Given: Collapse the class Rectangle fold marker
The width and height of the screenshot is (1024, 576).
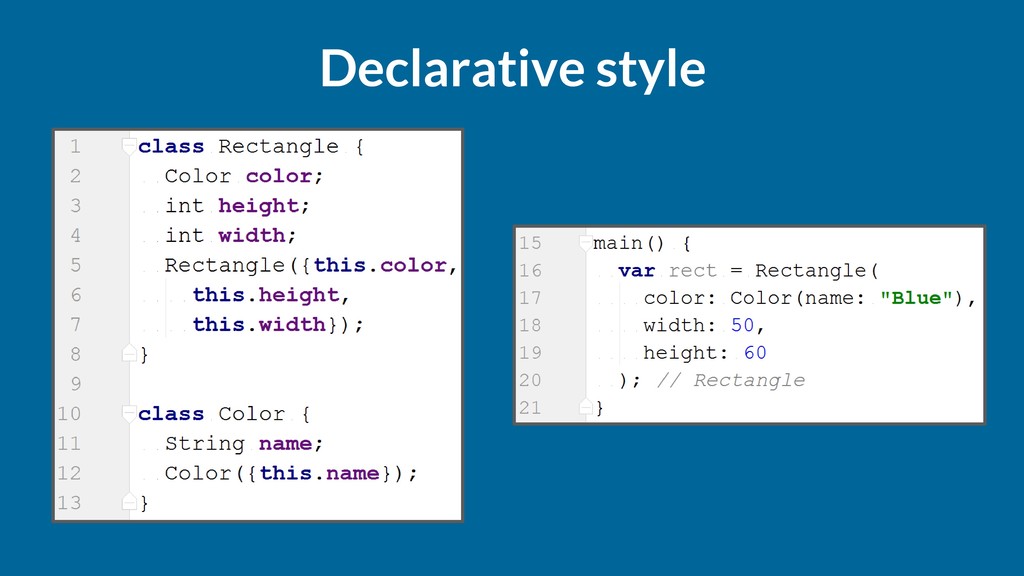Looking at the screenshot, I should [x=129, y=146].
